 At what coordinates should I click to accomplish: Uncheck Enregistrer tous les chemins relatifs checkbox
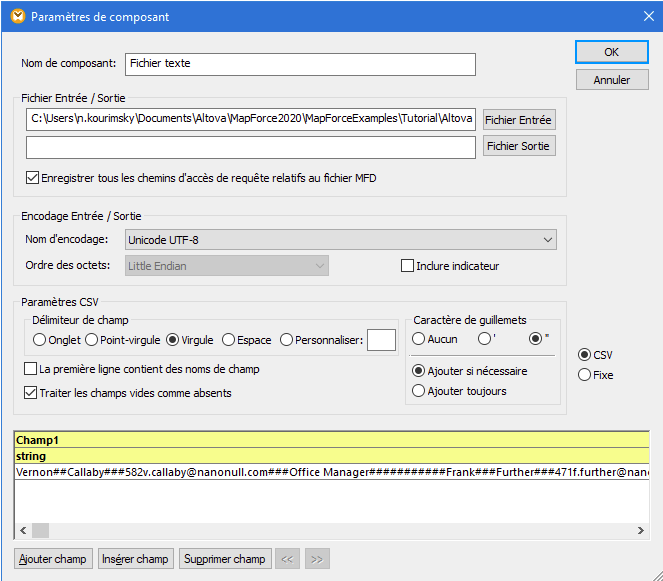pos(33,178)
